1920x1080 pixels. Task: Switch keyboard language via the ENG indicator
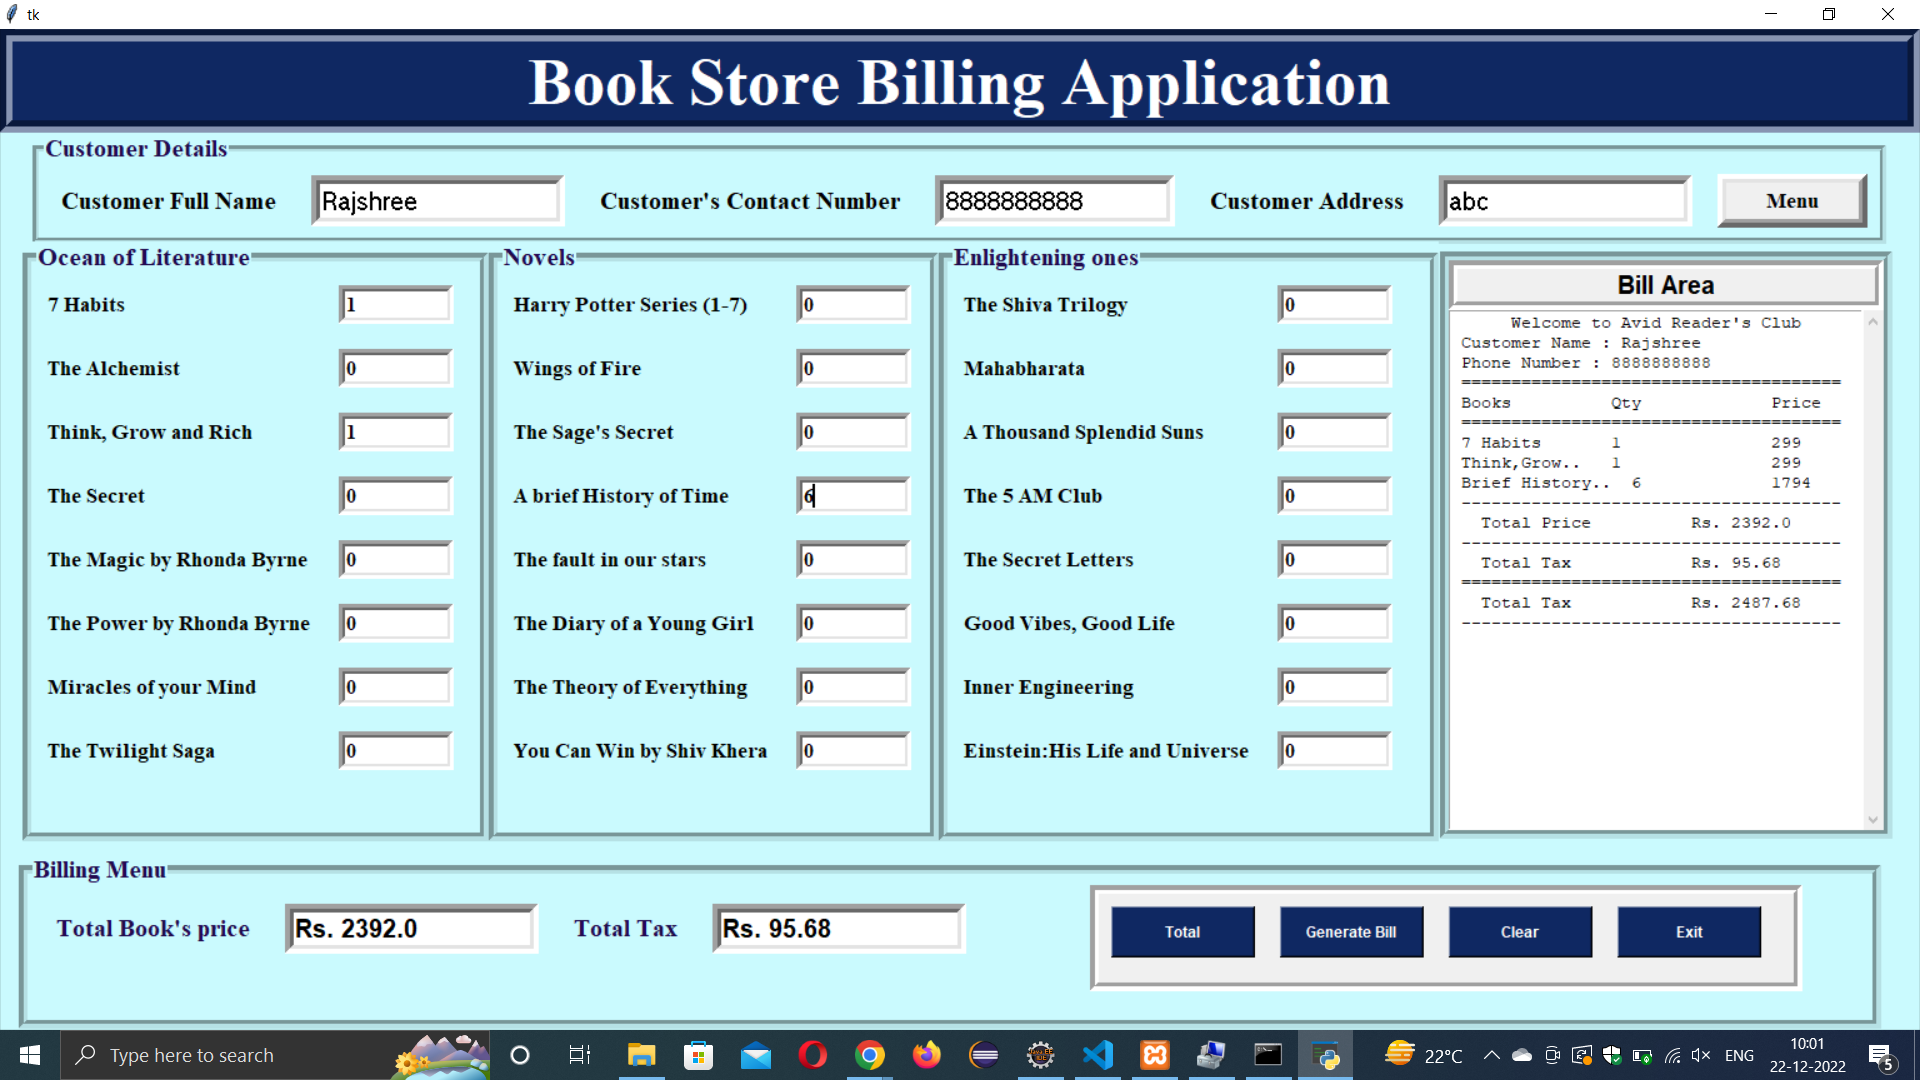point(1740,1055)
